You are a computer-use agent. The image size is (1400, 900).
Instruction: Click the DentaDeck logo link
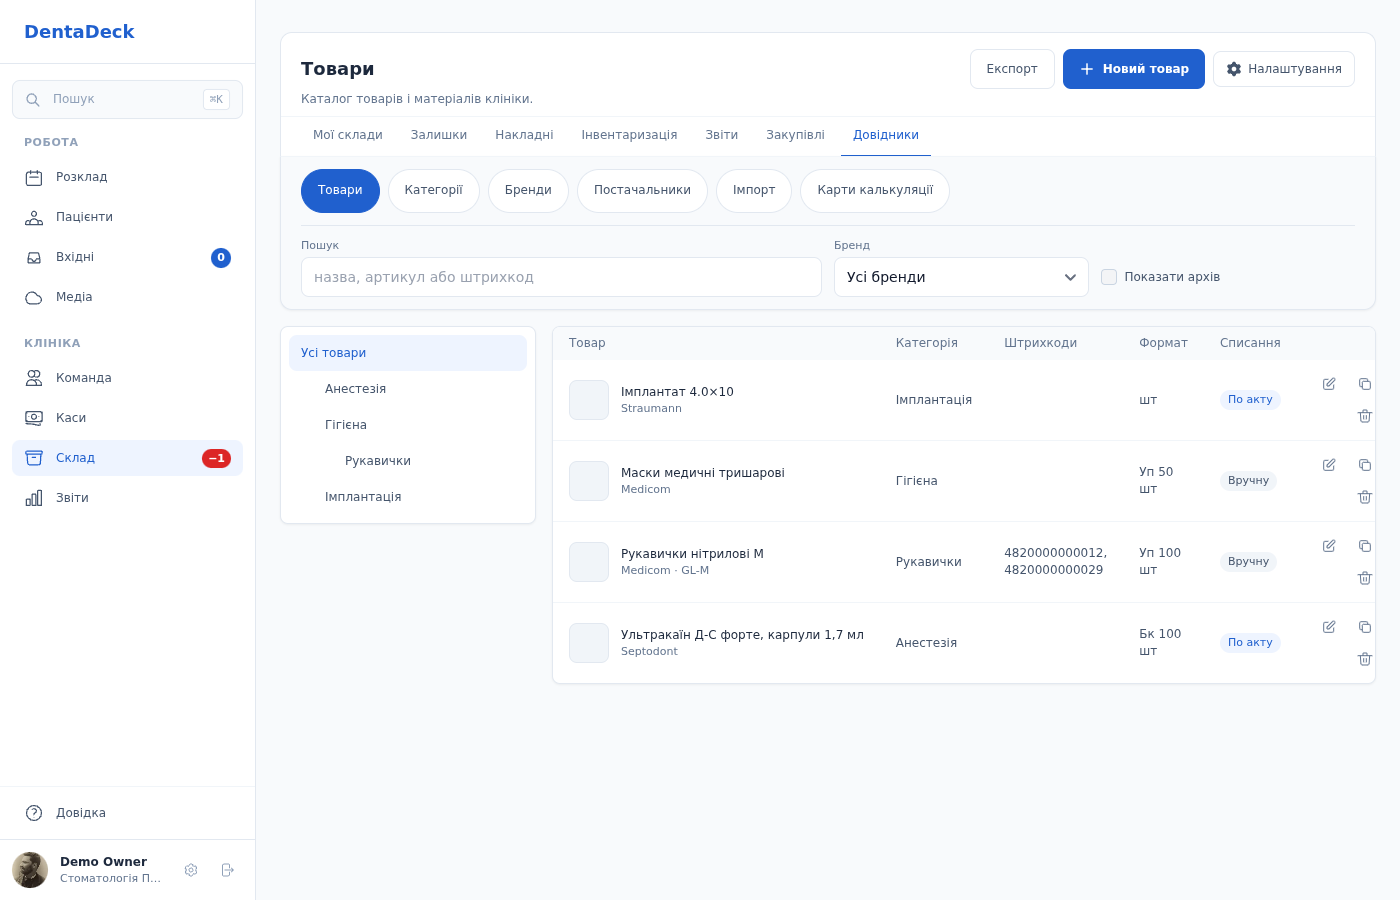coord(79,32)
